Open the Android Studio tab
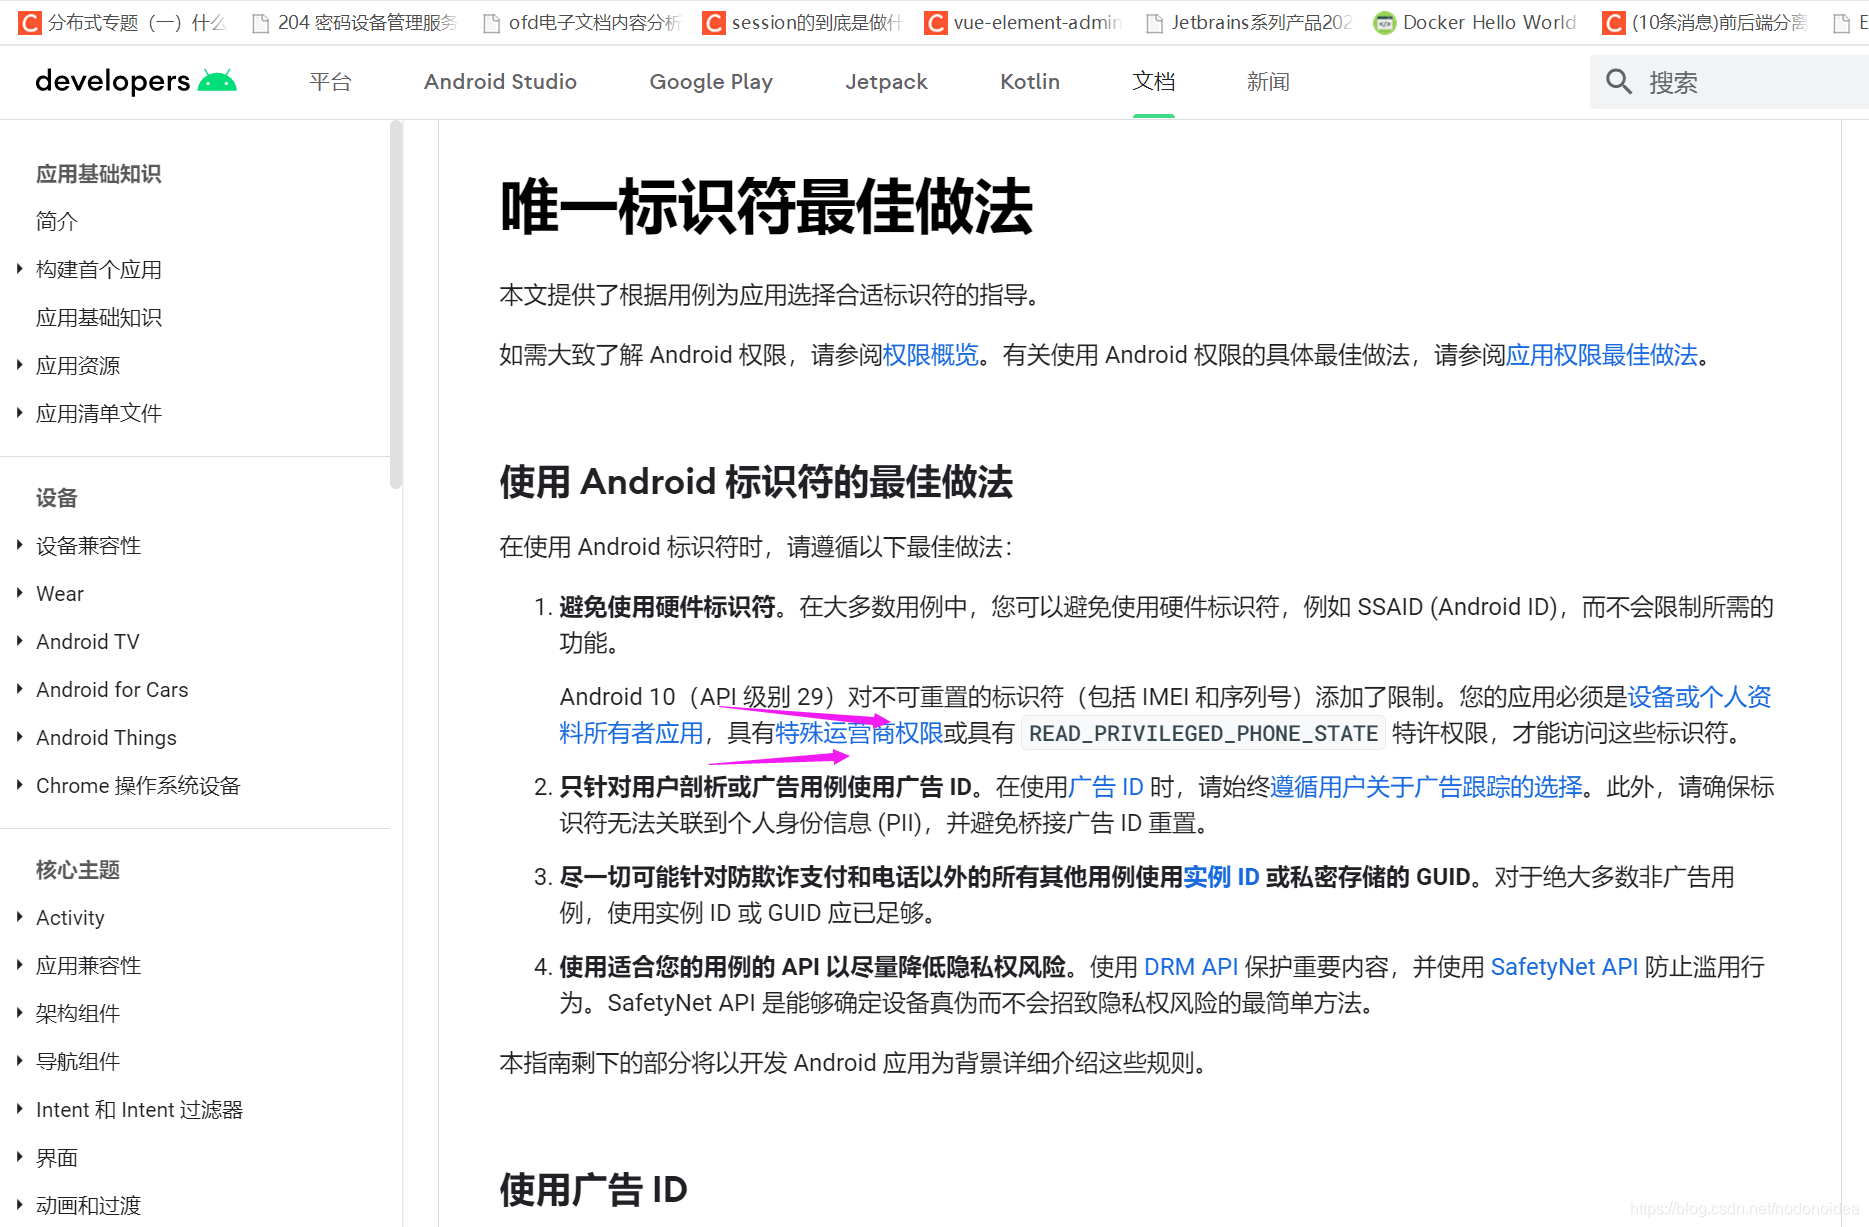 [x=500, y=82]
